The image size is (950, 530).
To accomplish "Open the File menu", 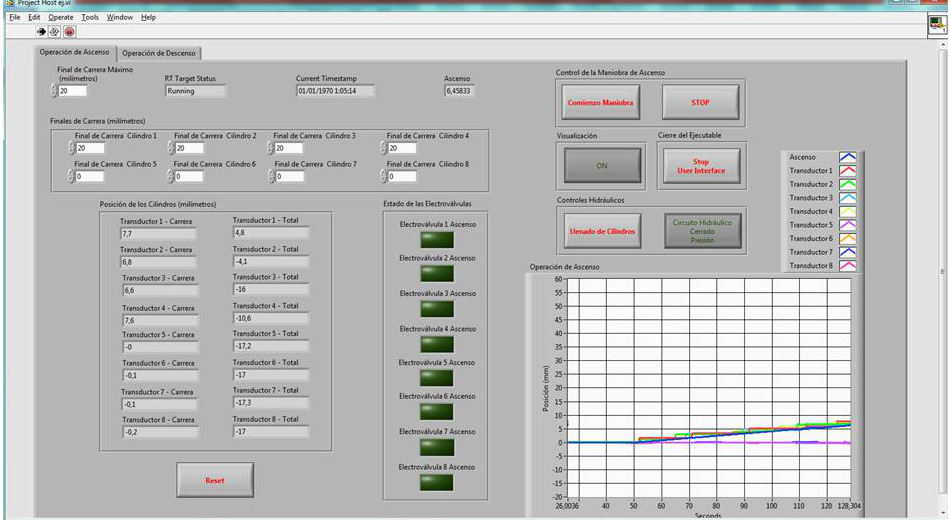I will tap(15, 18).
